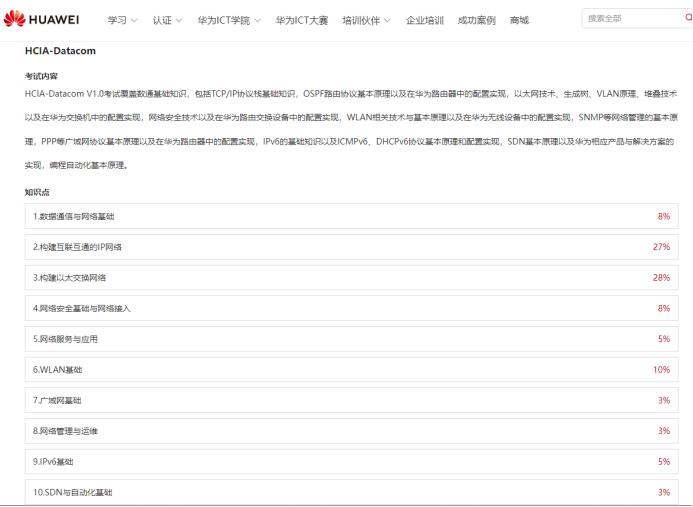
Task: Click the 考试内容 heading
Action: pyautogui.click(x=41, y=76)
